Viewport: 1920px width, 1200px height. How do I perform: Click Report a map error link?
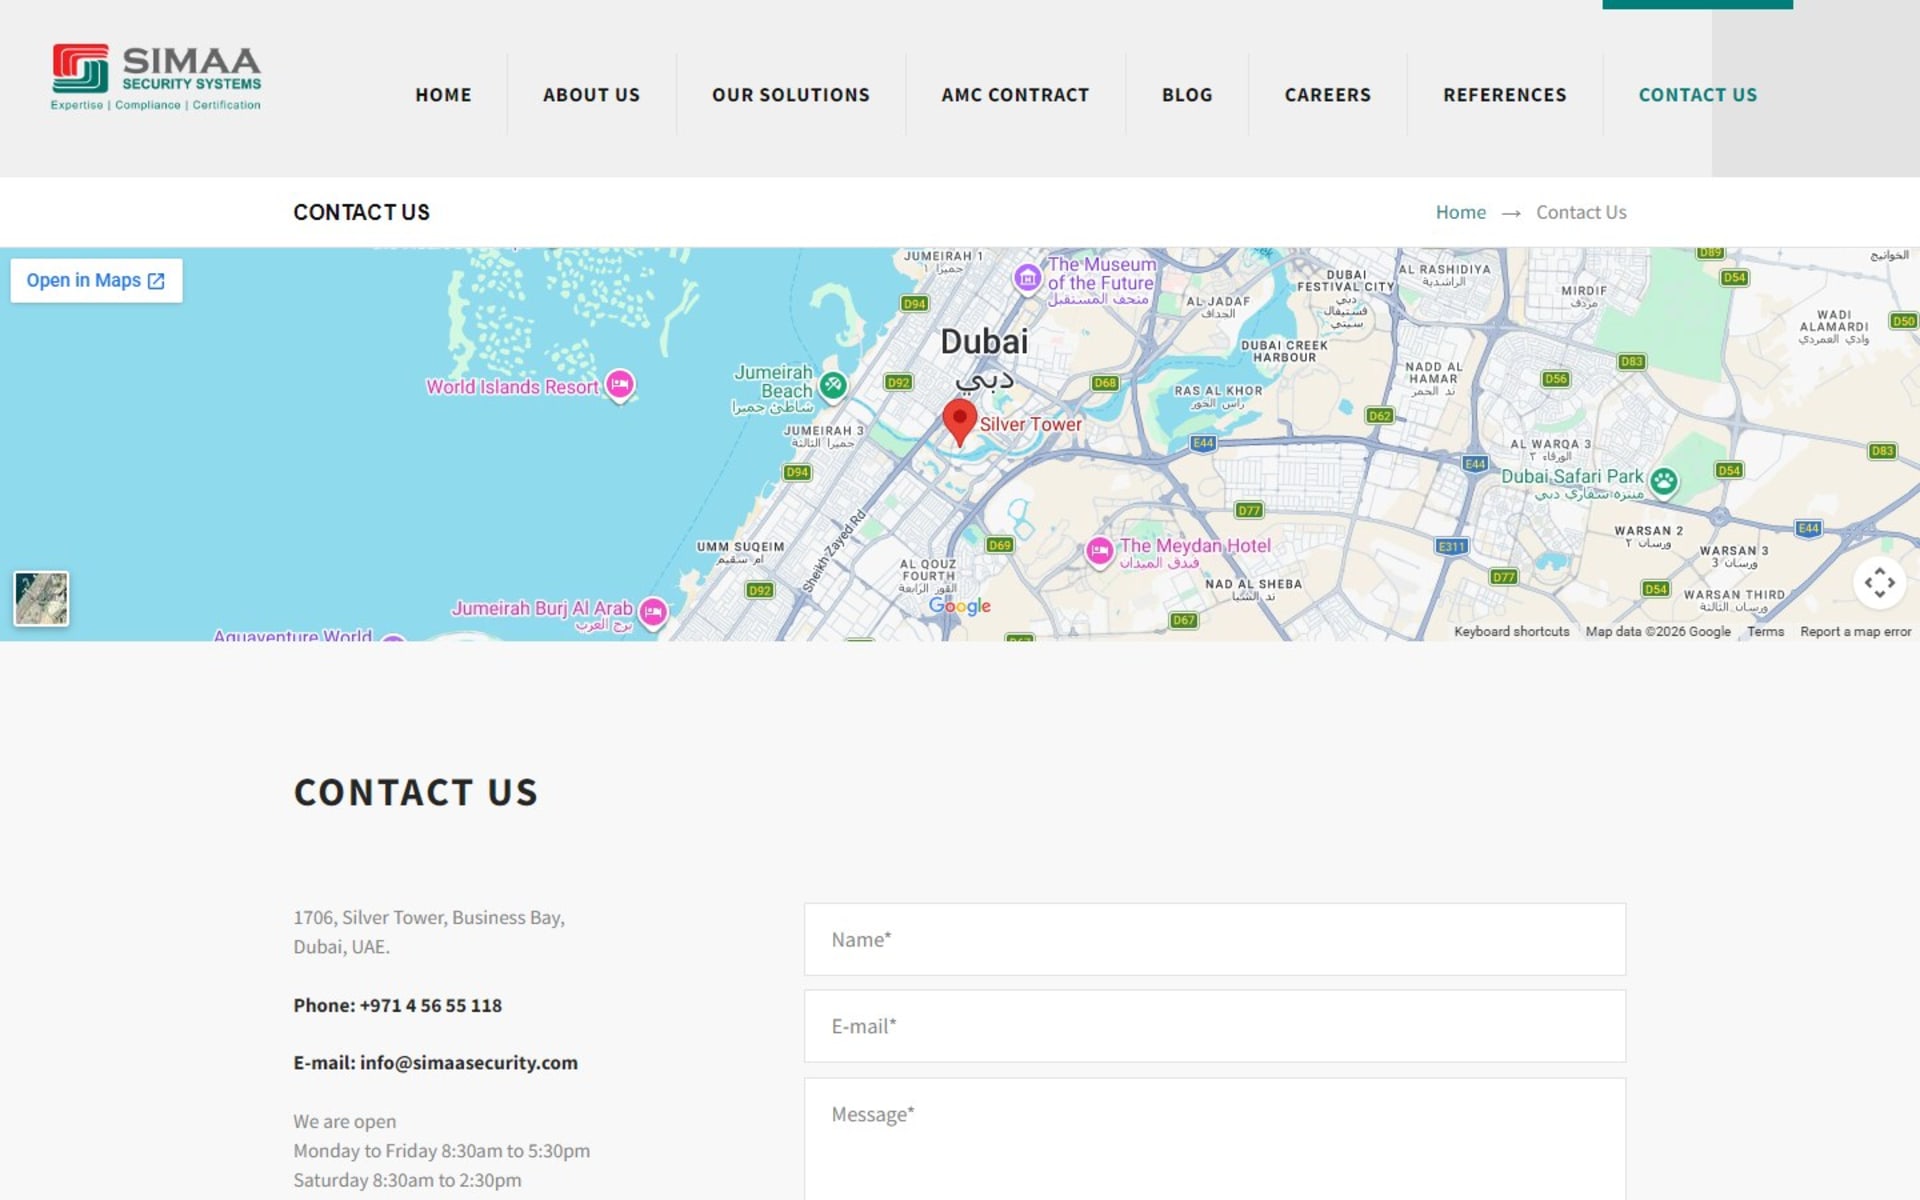1856,632
